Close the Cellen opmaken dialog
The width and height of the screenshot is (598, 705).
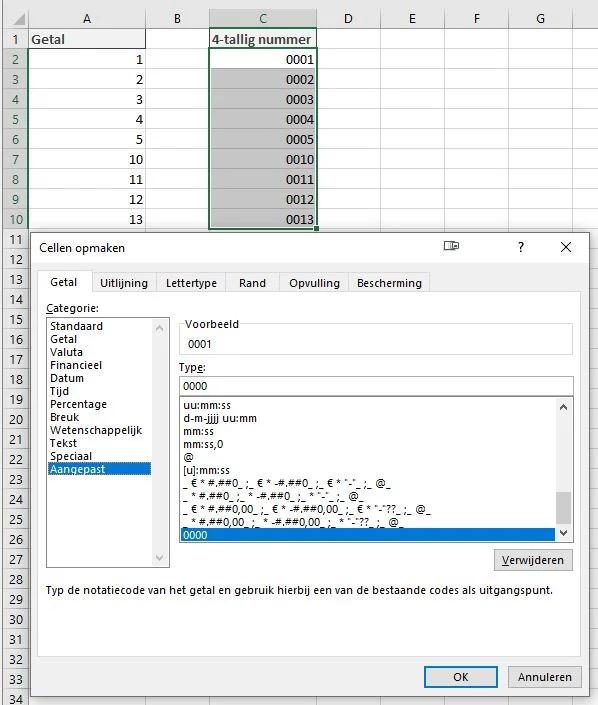566,247
